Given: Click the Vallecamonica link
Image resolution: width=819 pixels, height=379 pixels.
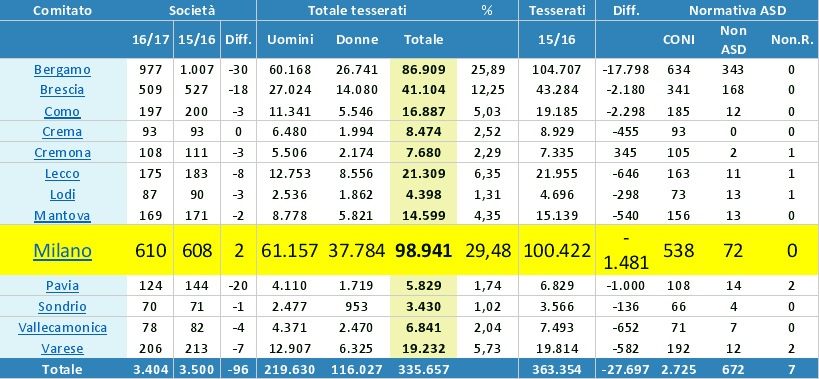Looking at the screenshot, I should click(x=62, y=328).
